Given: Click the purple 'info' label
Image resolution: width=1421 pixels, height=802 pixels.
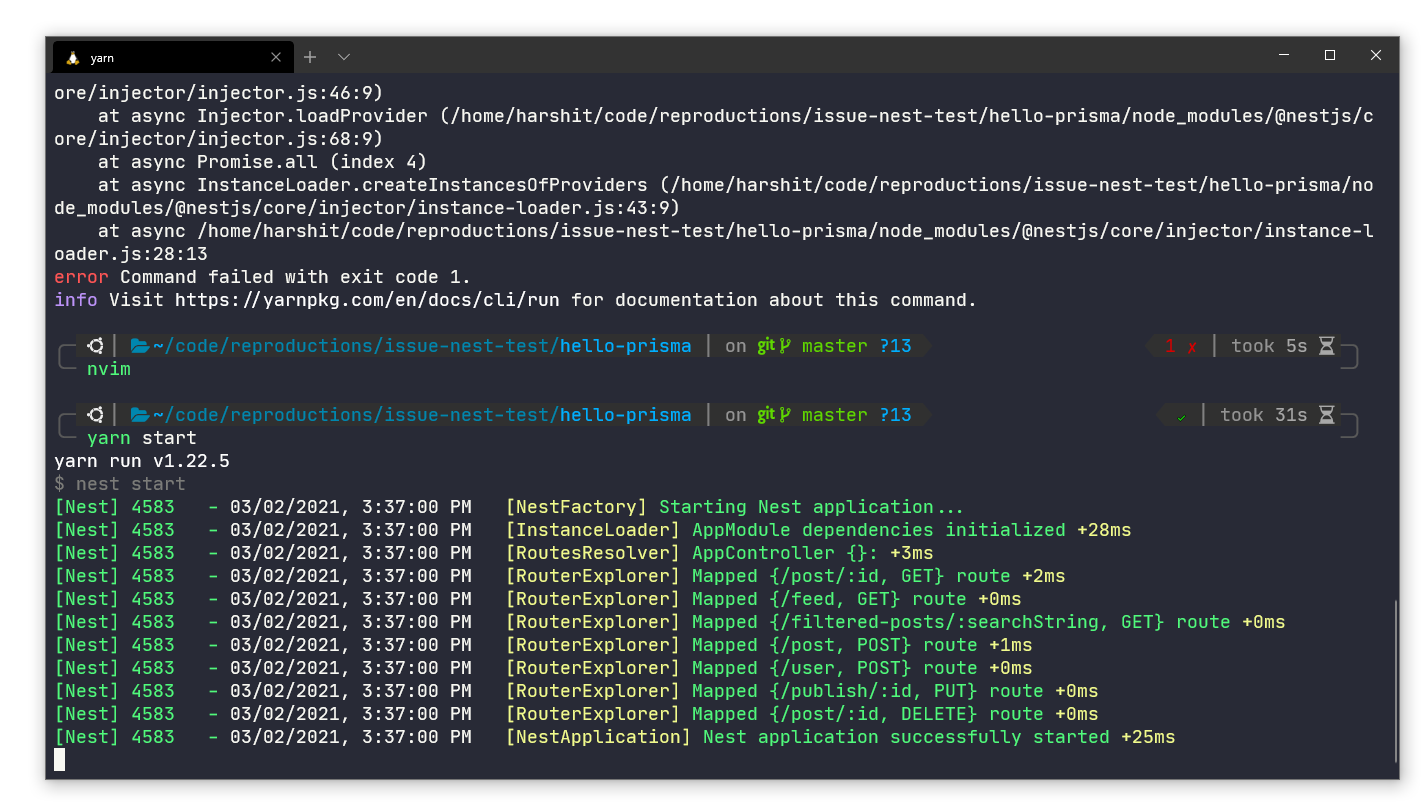Looking at the screenshot, I should click(x=76, y=300).
